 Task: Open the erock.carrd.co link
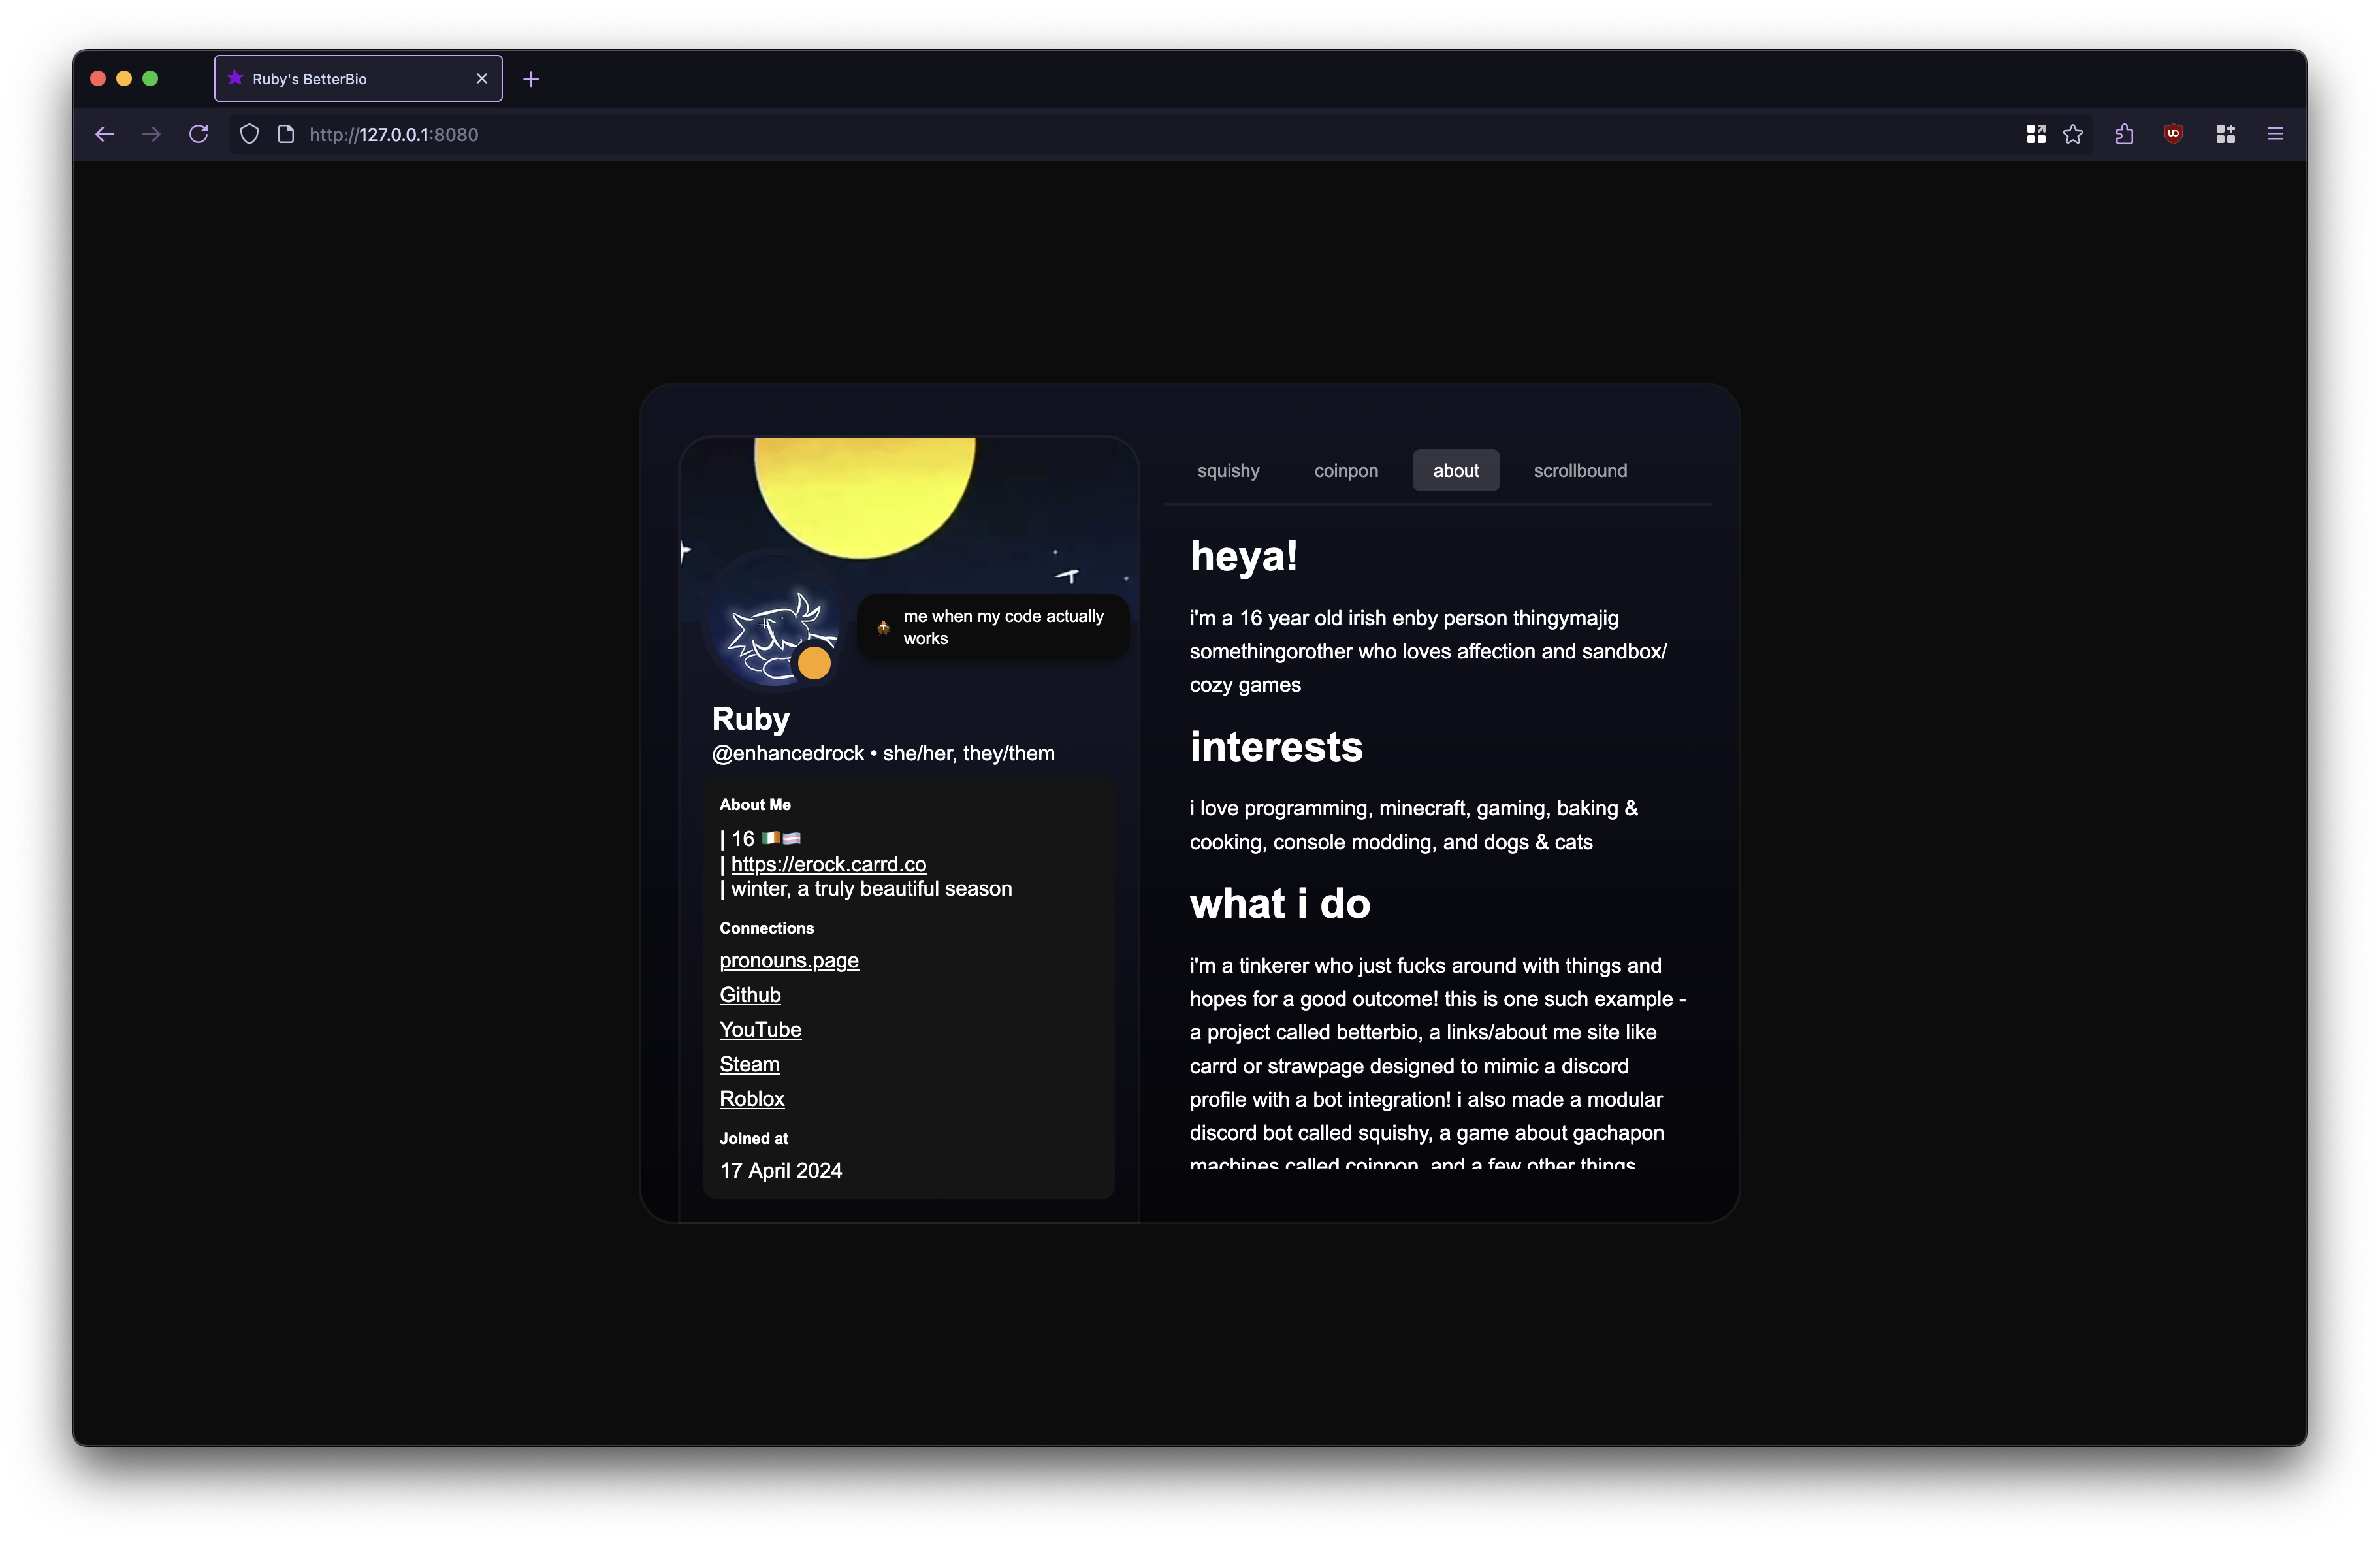pos(828,864)
